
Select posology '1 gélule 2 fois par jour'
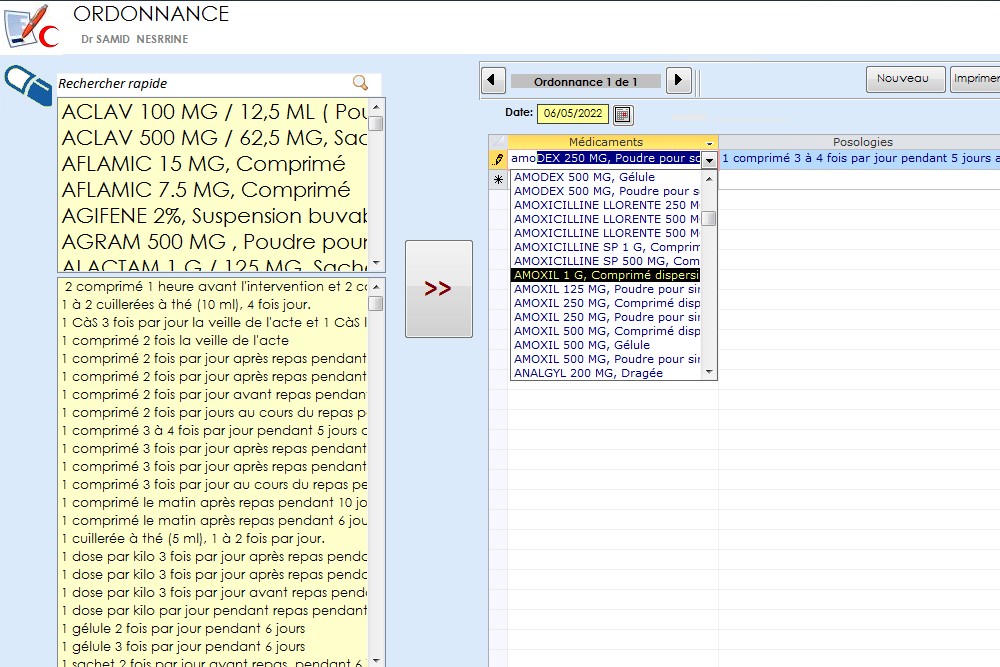pyautogui.click(x=183, y=628)
